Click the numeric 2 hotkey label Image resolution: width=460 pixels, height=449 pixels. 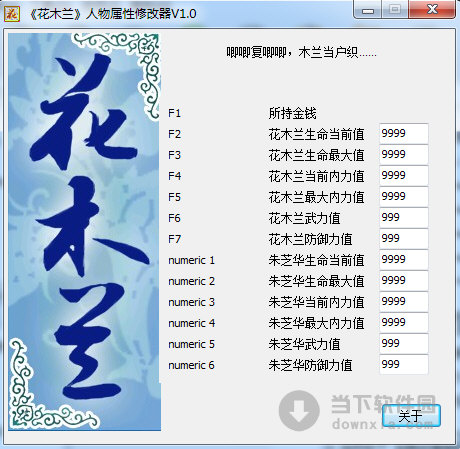(191, 281)
